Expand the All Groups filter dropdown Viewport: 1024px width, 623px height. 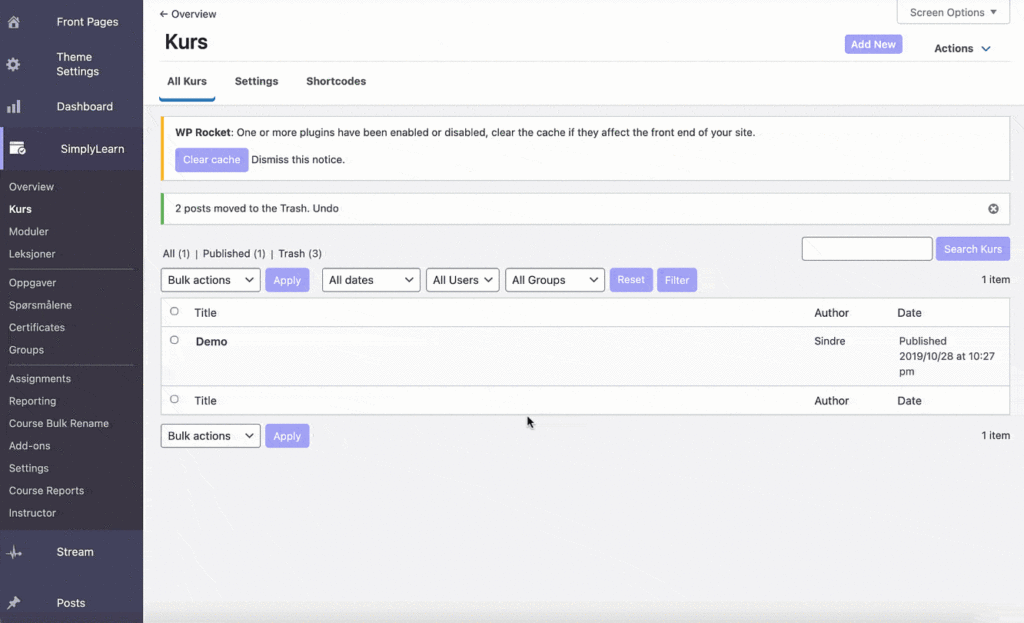[x=555, y=280]
